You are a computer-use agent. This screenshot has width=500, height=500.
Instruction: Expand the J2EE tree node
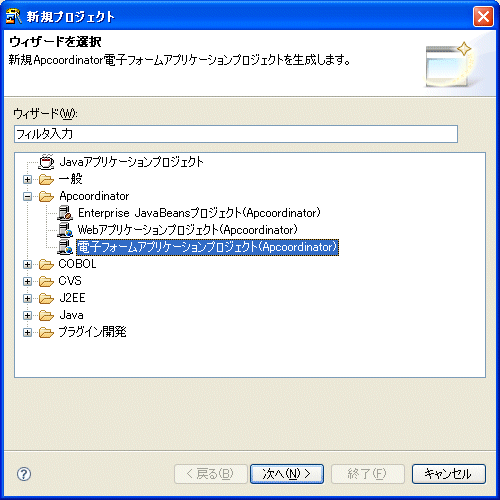[x=28, y=298]
